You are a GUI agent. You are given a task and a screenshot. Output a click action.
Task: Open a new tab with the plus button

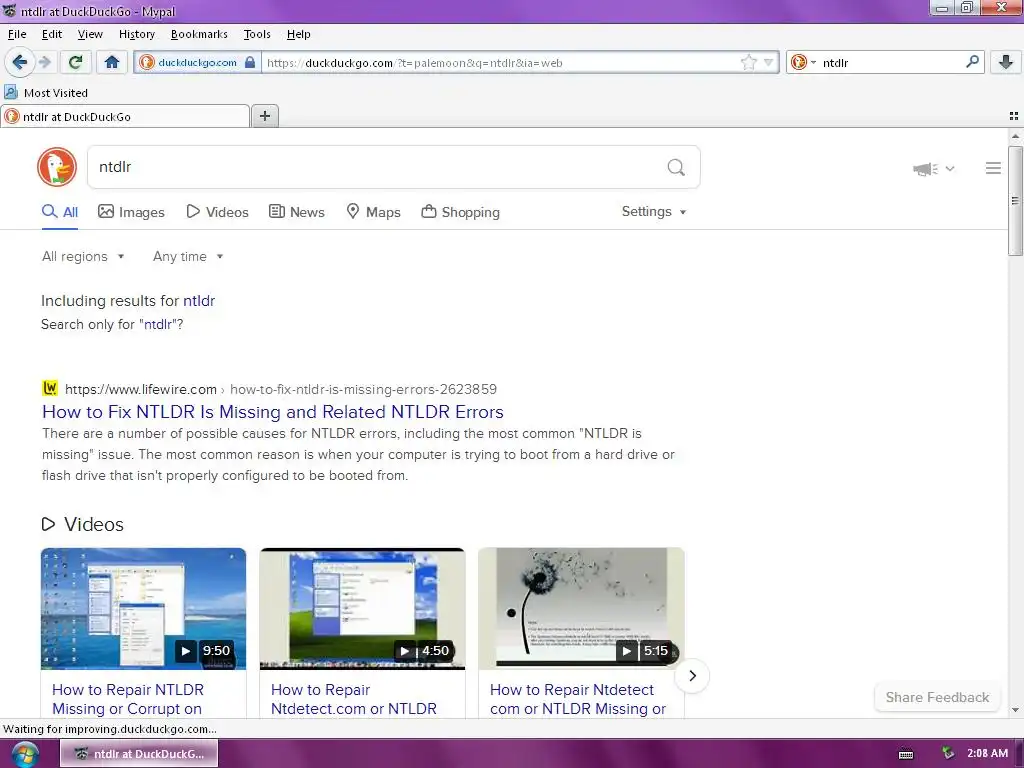[x=264, y=116]
